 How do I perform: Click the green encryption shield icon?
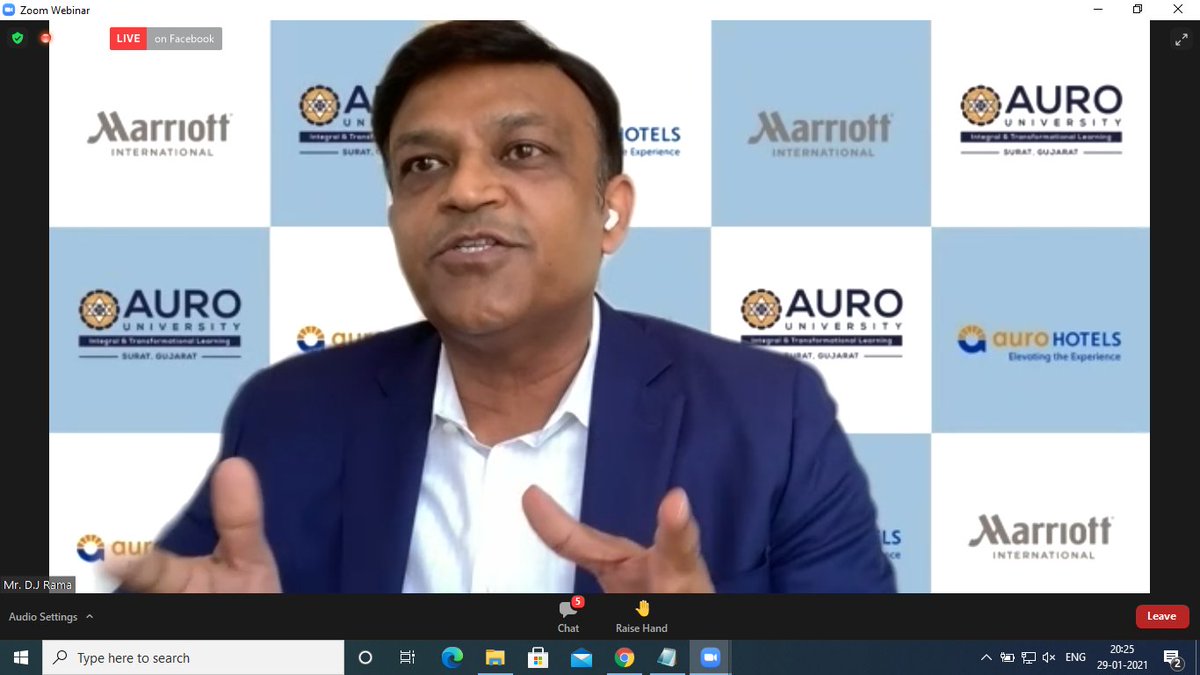coord(17,38)
